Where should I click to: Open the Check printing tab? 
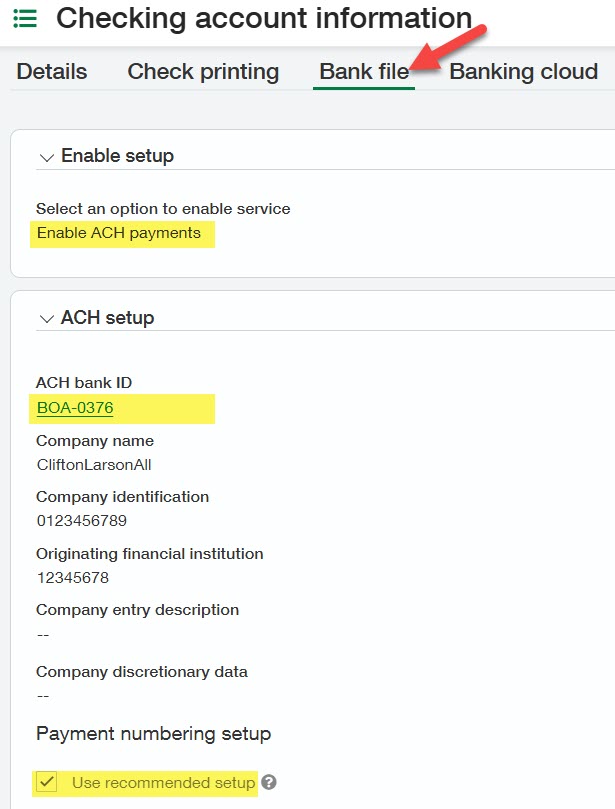click(x=202, y=71)
